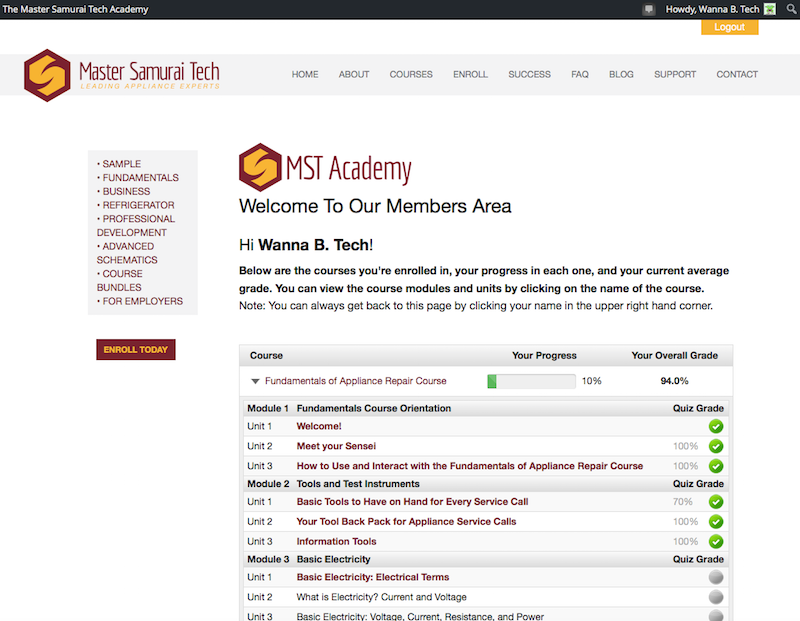This screenshot has width=800, height=621.
Task: Open the CONTACT menu item
Action: [737, 74]
